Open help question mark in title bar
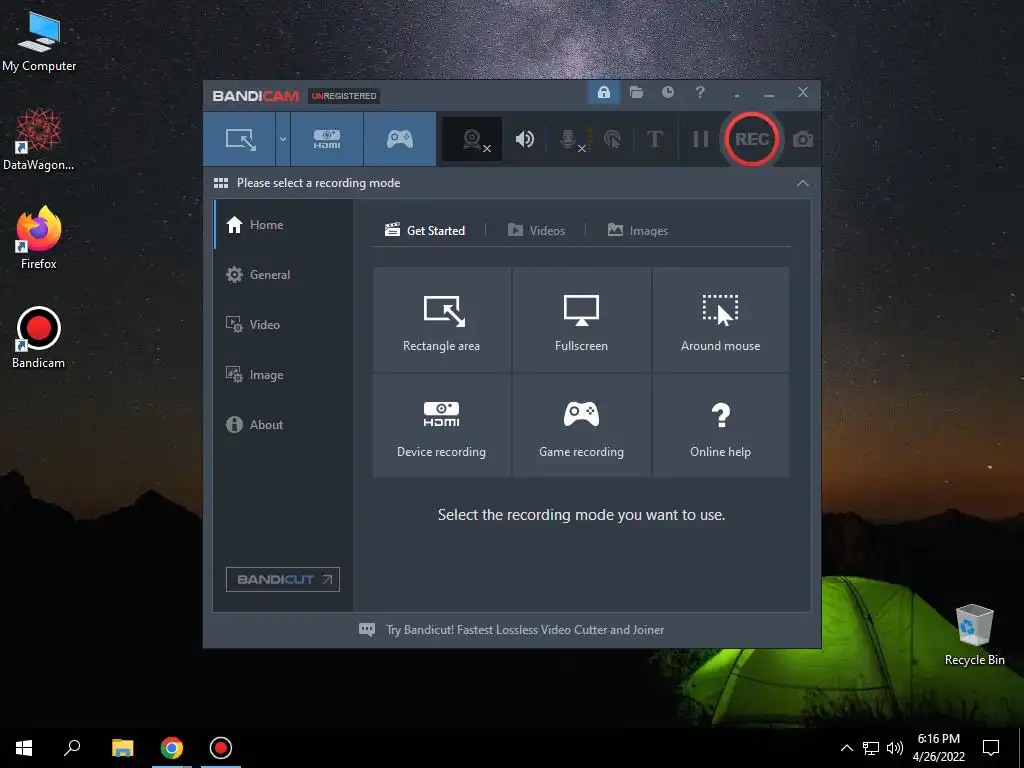The height and width of the screenshot is (768, 1024). [700, 93]
